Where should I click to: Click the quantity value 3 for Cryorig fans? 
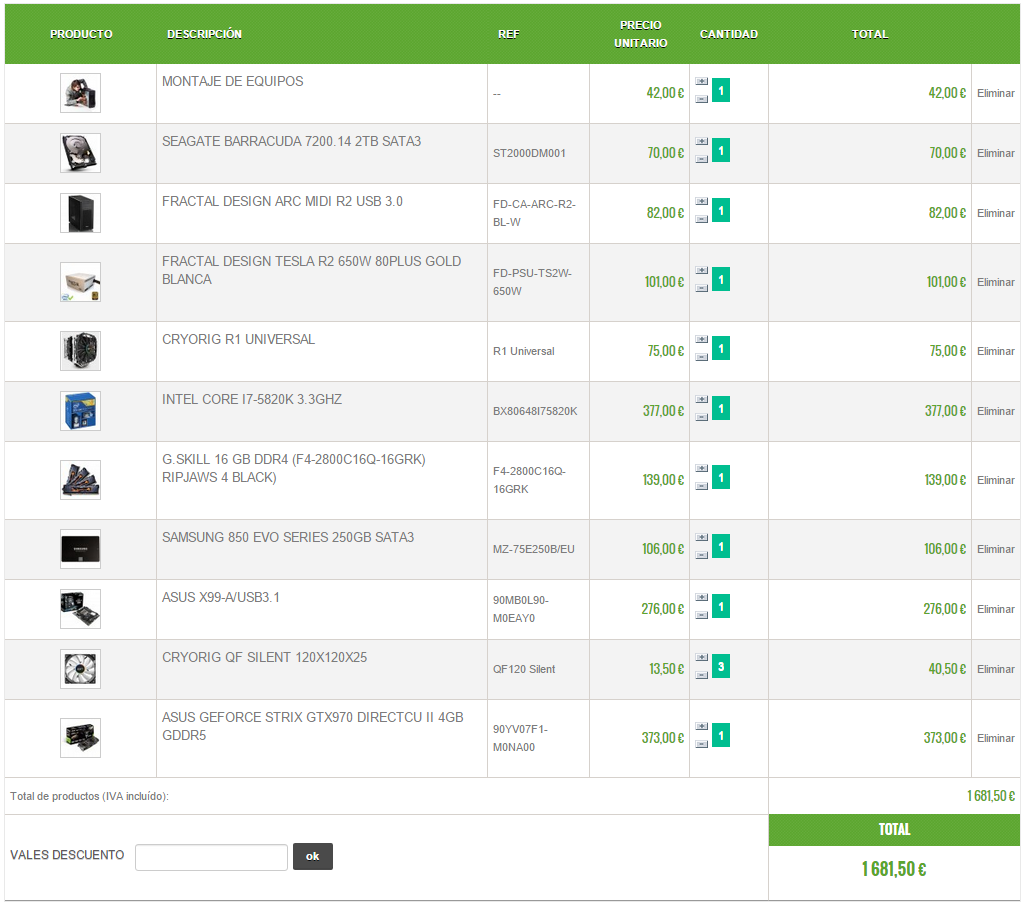click(x=721, y=667)
